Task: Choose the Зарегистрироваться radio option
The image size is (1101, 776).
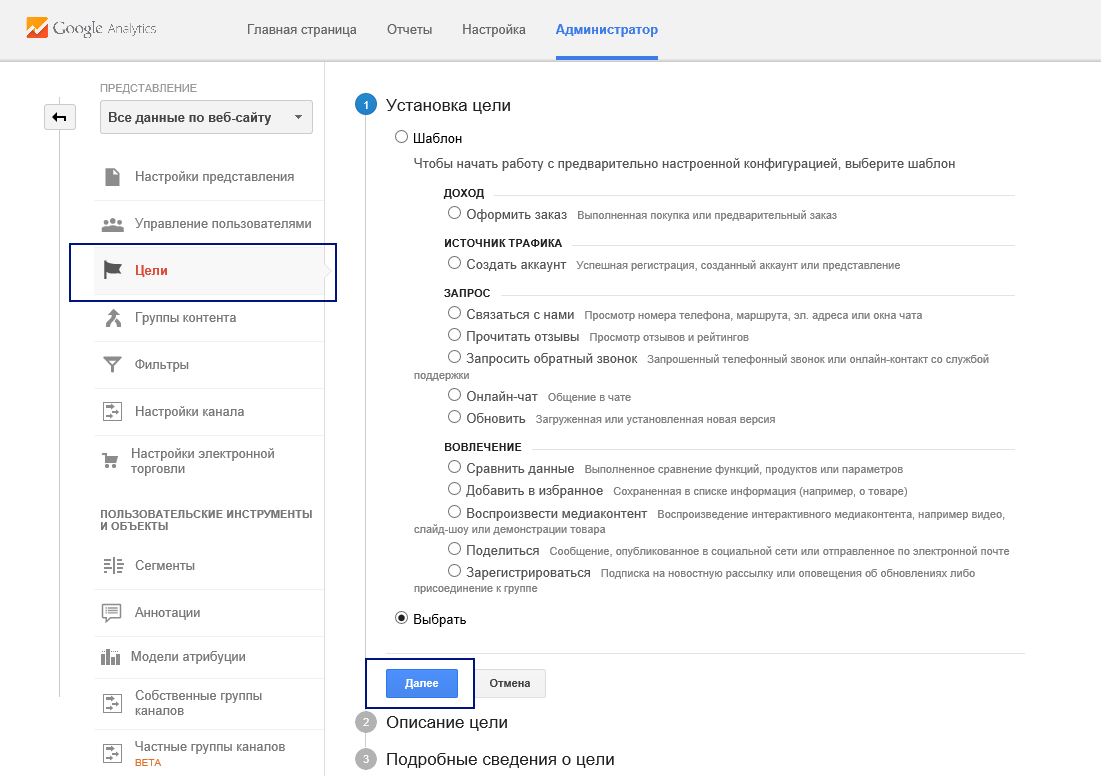Action: (x=454, y=571)
